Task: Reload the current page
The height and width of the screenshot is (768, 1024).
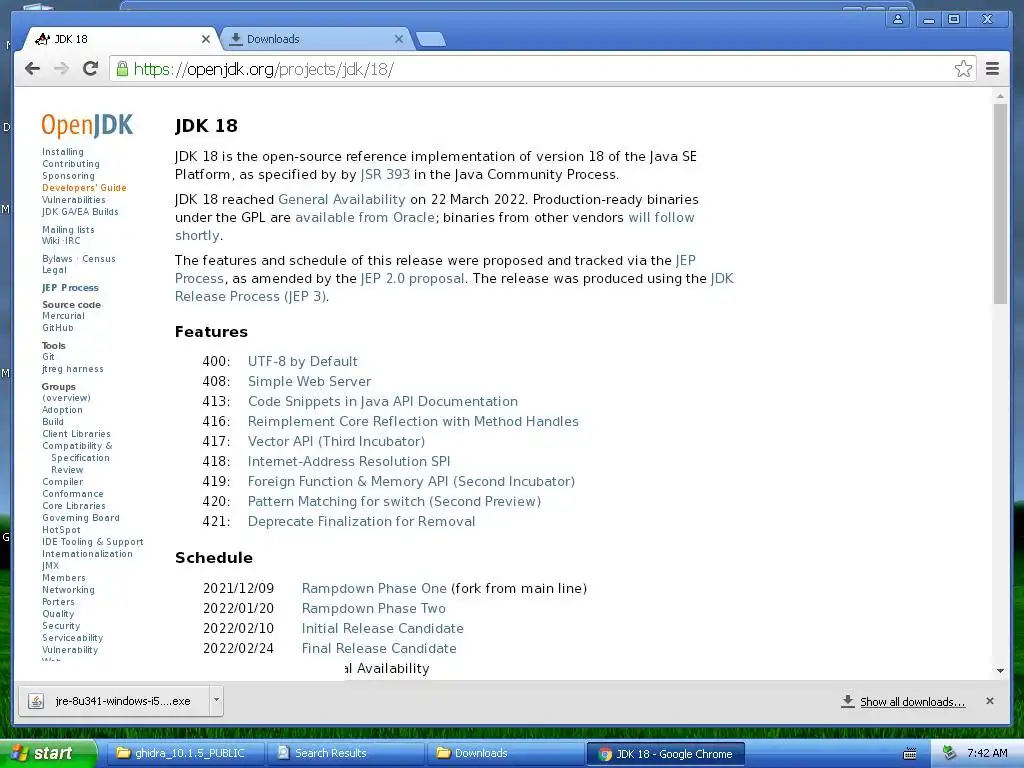Action: point(90,69)
